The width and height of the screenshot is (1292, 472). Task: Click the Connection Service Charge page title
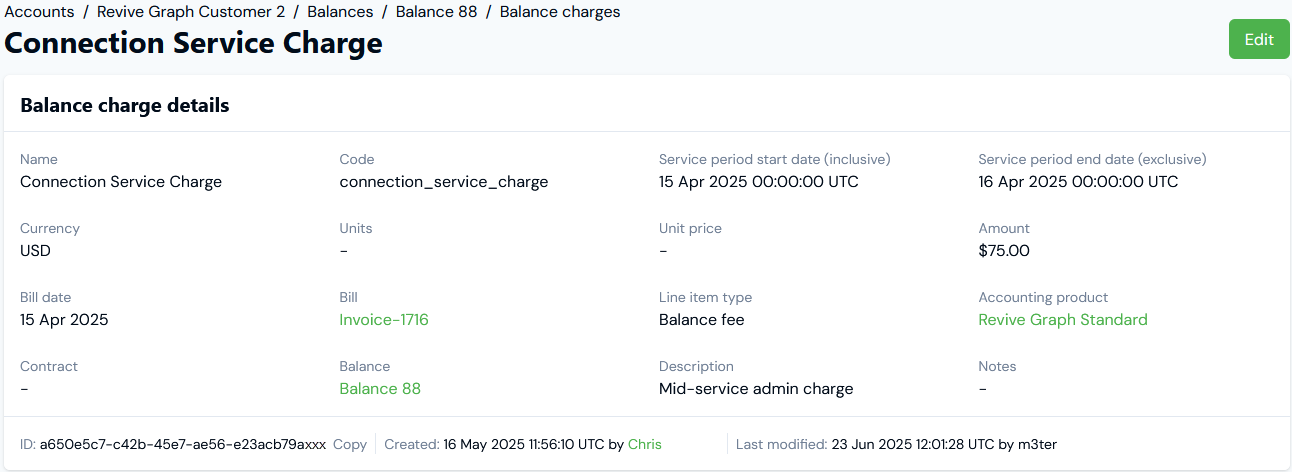193,44
